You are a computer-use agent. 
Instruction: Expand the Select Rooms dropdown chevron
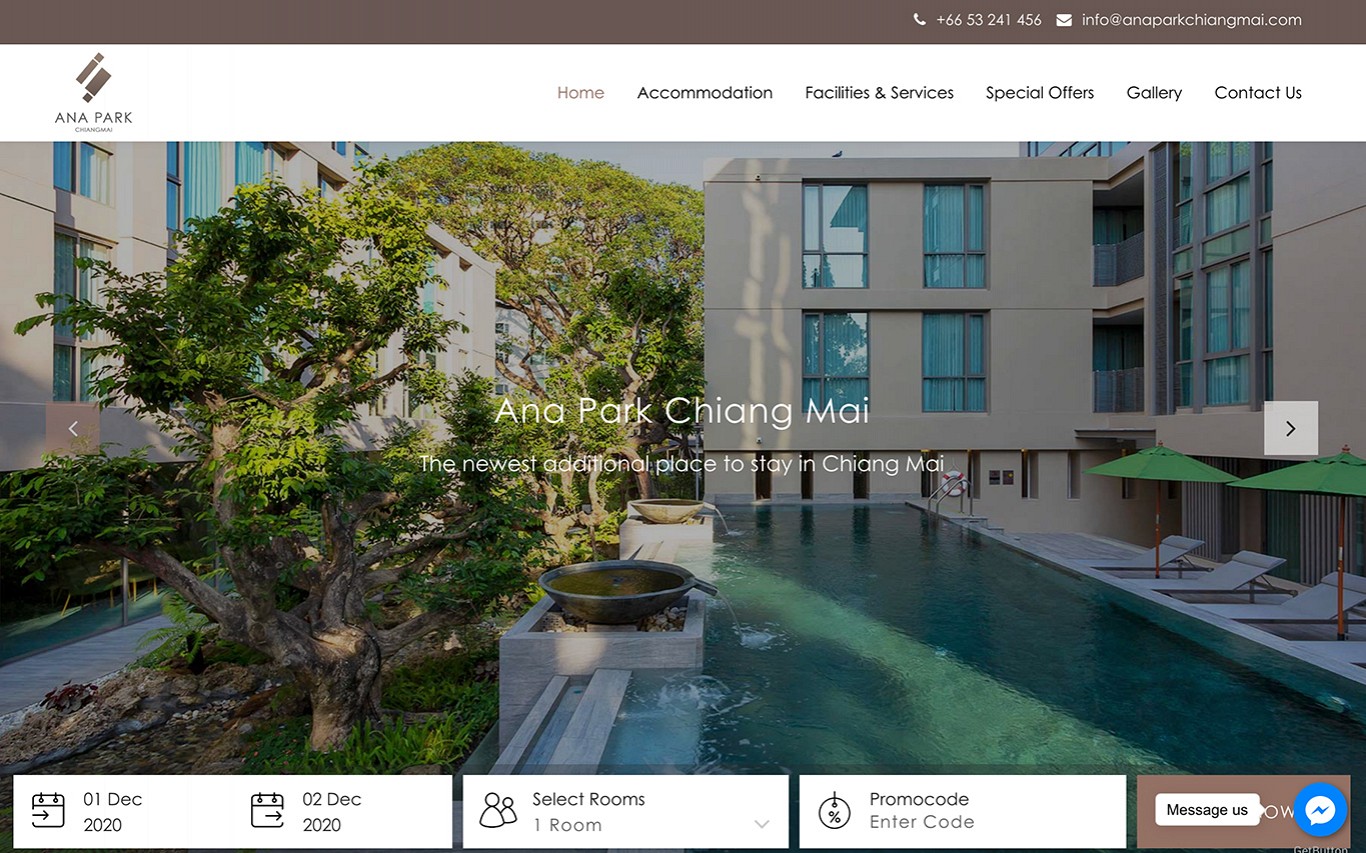(x=762, y=824)
